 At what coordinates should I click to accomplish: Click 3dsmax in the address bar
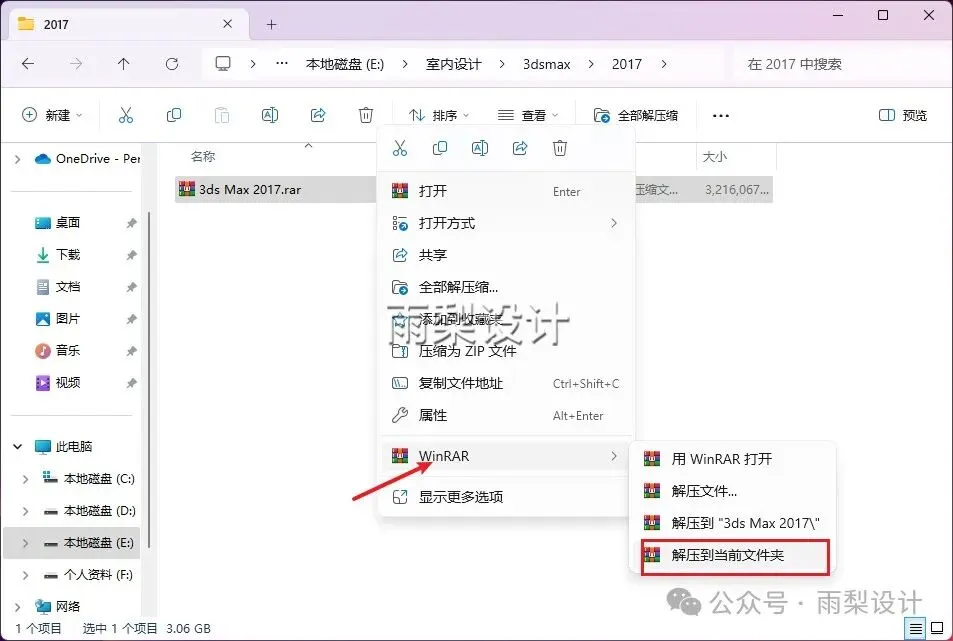click(547, 64)
